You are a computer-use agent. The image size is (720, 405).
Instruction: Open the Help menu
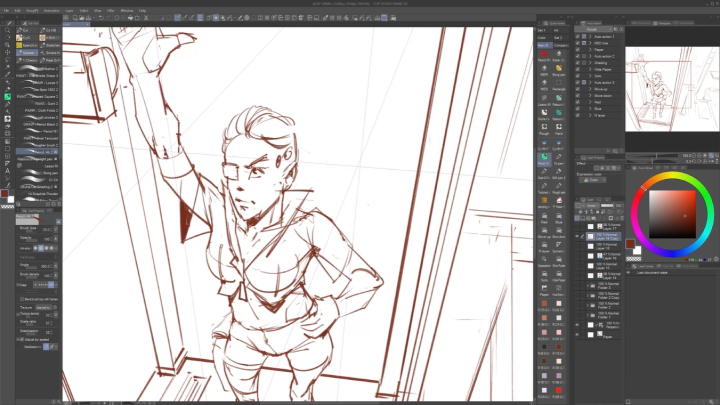(142, 10)
